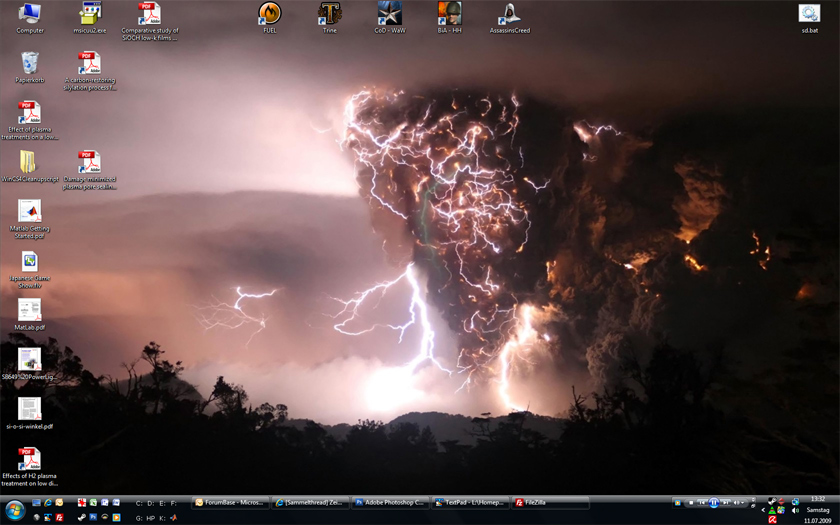840x525 pixels.
Task: Switch to ForumBase taskbar button
Action: 231,502
